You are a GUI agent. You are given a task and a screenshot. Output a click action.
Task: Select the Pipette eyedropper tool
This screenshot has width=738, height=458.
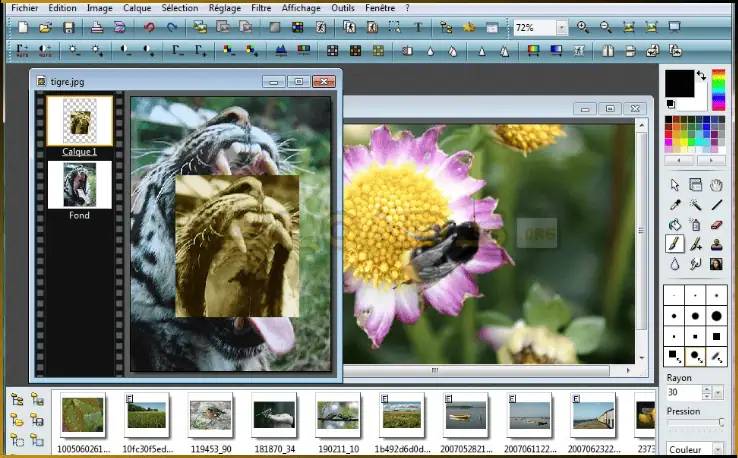pyautogui.click(x=675, y=205)
